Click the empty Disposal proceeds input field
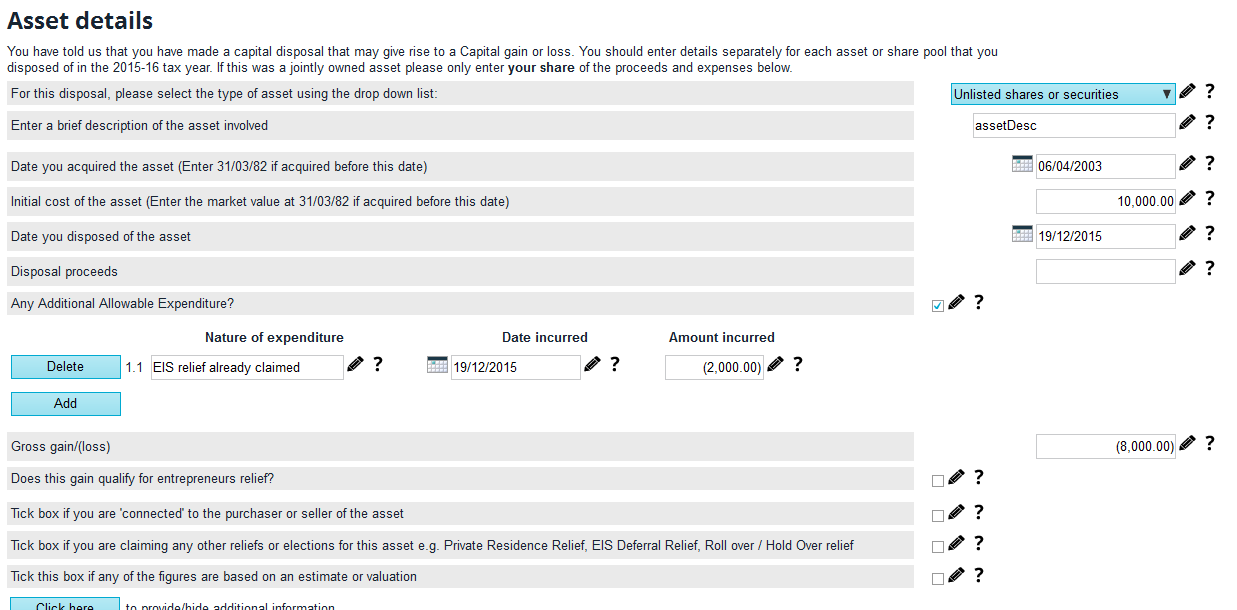This screenshot has width=1237, height=610. coord(1105,271)
